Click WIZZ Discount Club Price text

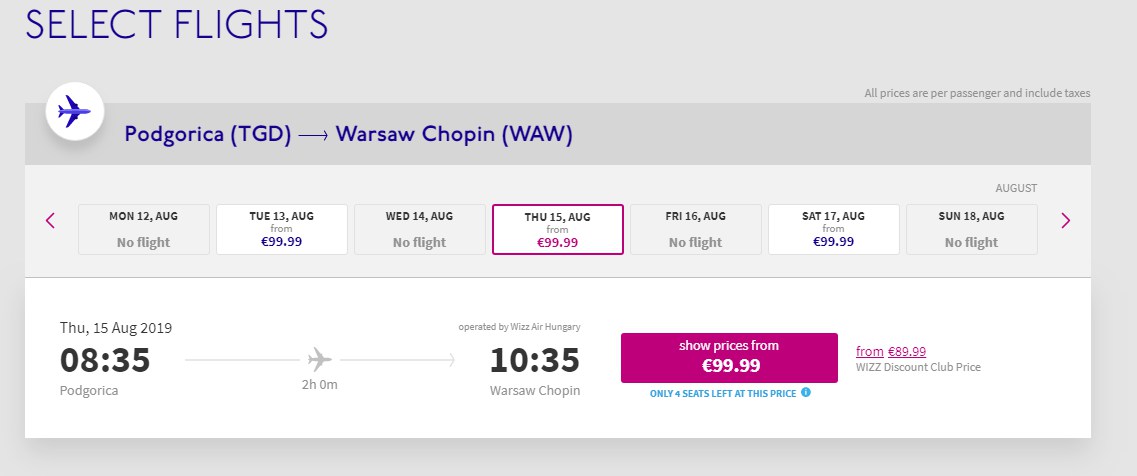coord(918,367)
